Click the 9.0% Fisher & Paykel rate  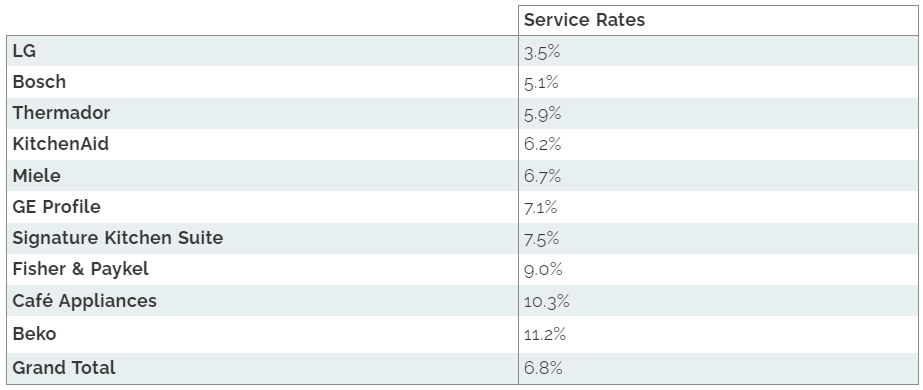(x=718, y=269)
